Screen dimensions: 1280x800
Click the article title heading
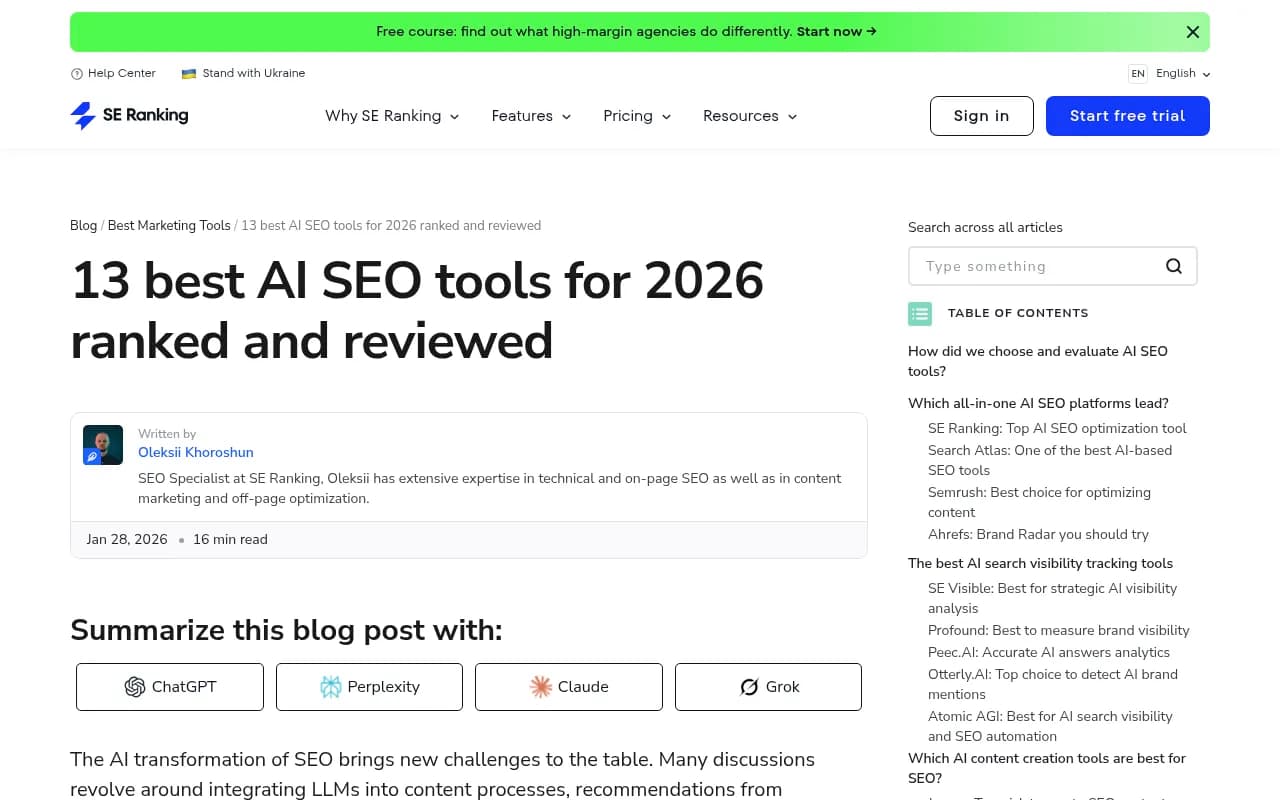pos(417,310)
